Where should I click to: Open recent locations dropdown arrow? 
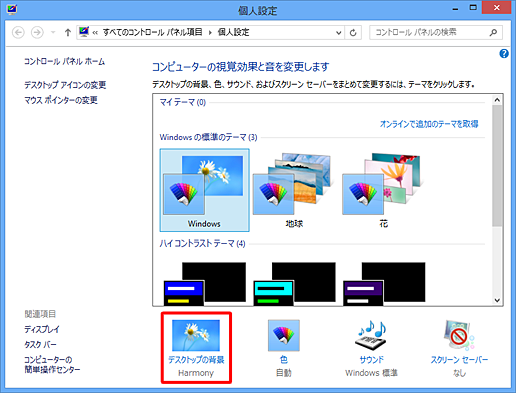click(x=53, y=32)
